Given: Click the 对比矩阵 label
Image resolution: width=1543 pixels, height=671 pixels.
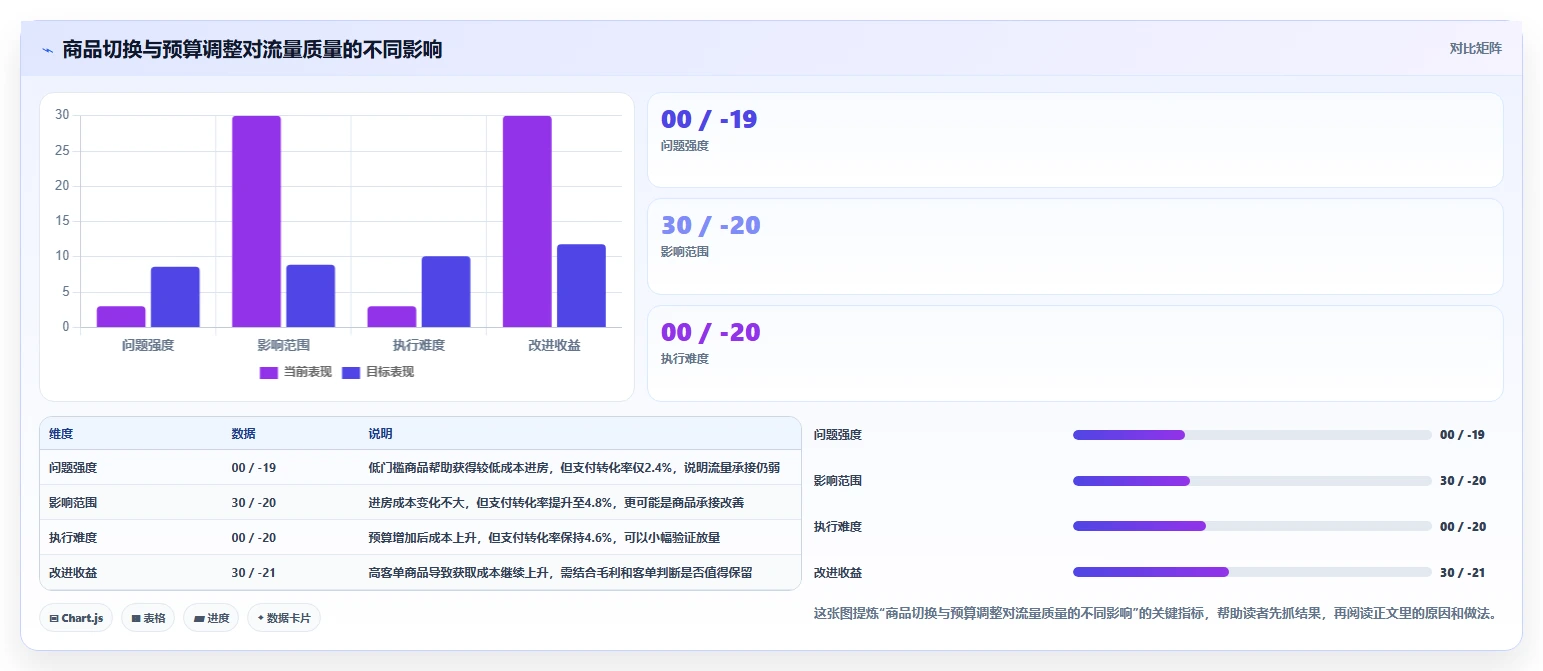Looking at the screenshot, I should (x=1475, y=48).
